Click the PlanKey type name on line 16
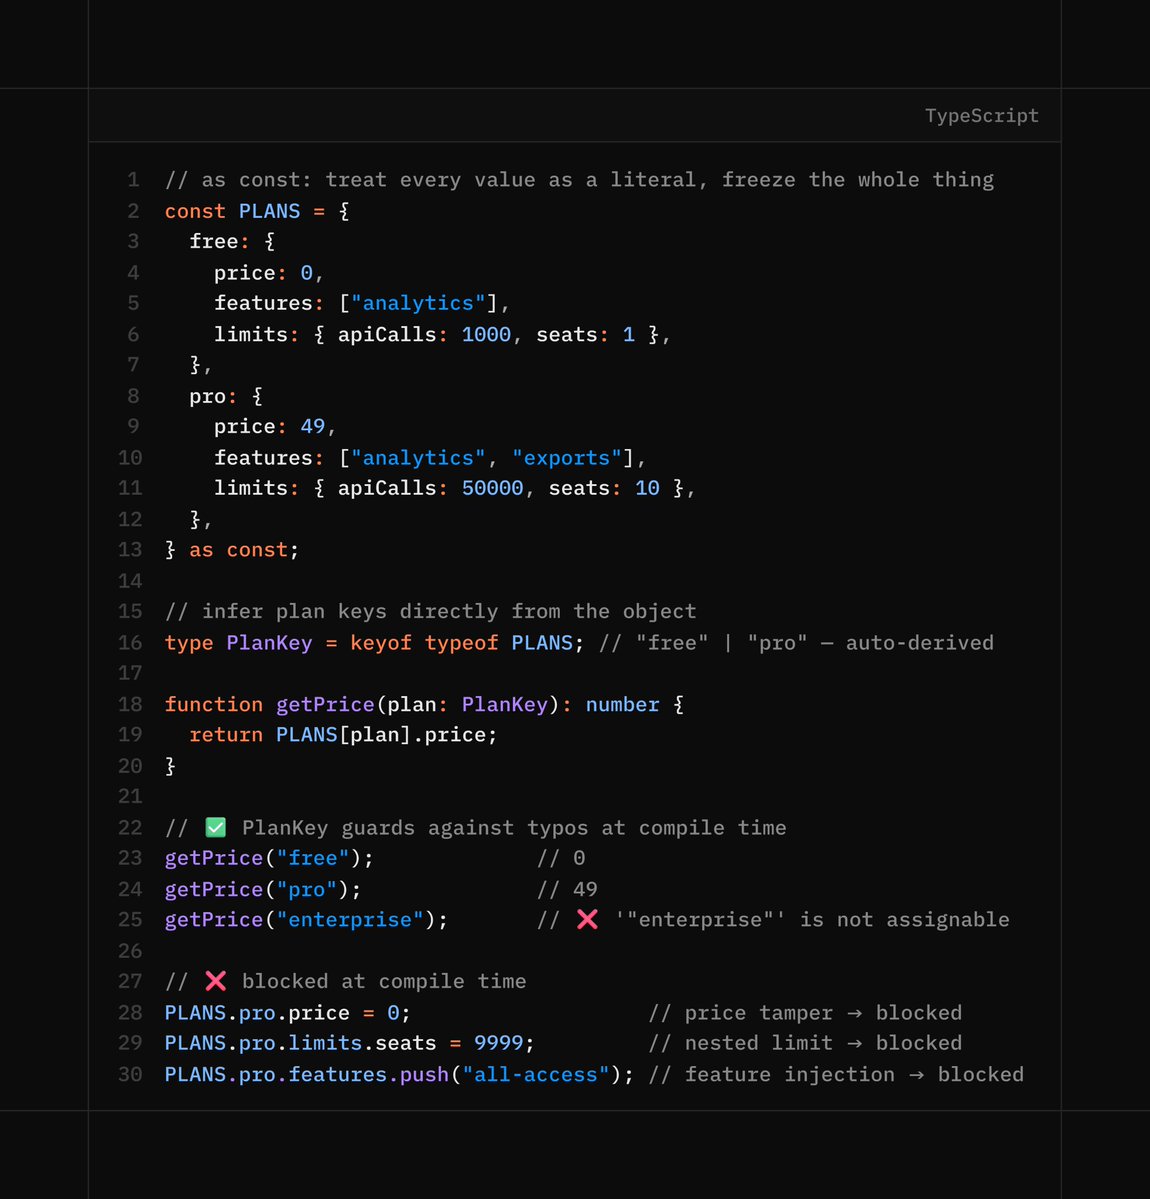Viewport: 1150px width, 1199px height. click(x=269, y=643)
